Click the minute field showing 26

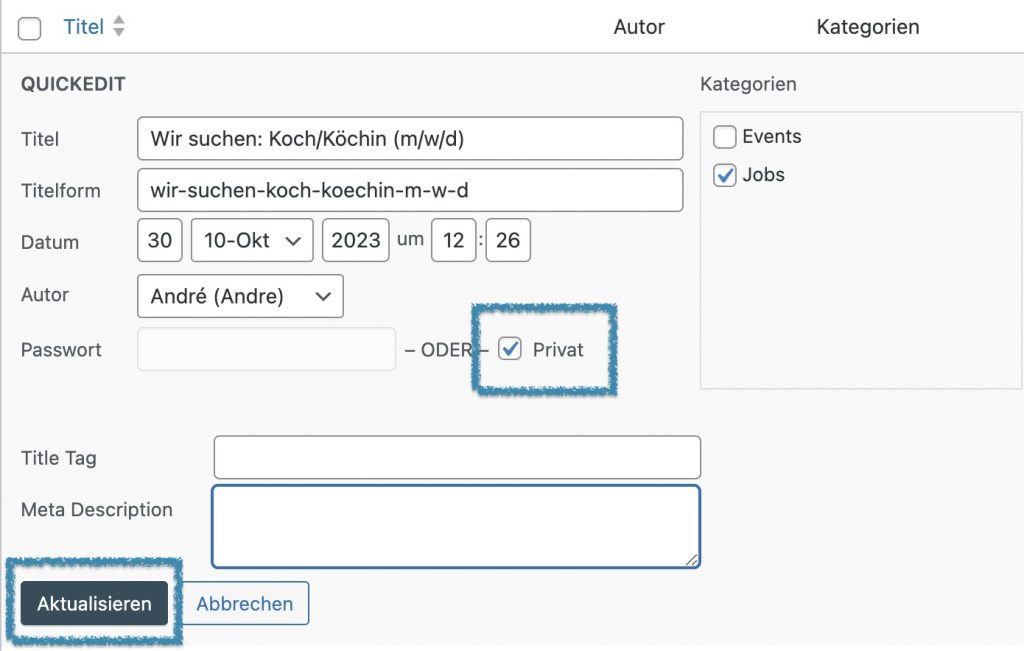click(508, 241)
